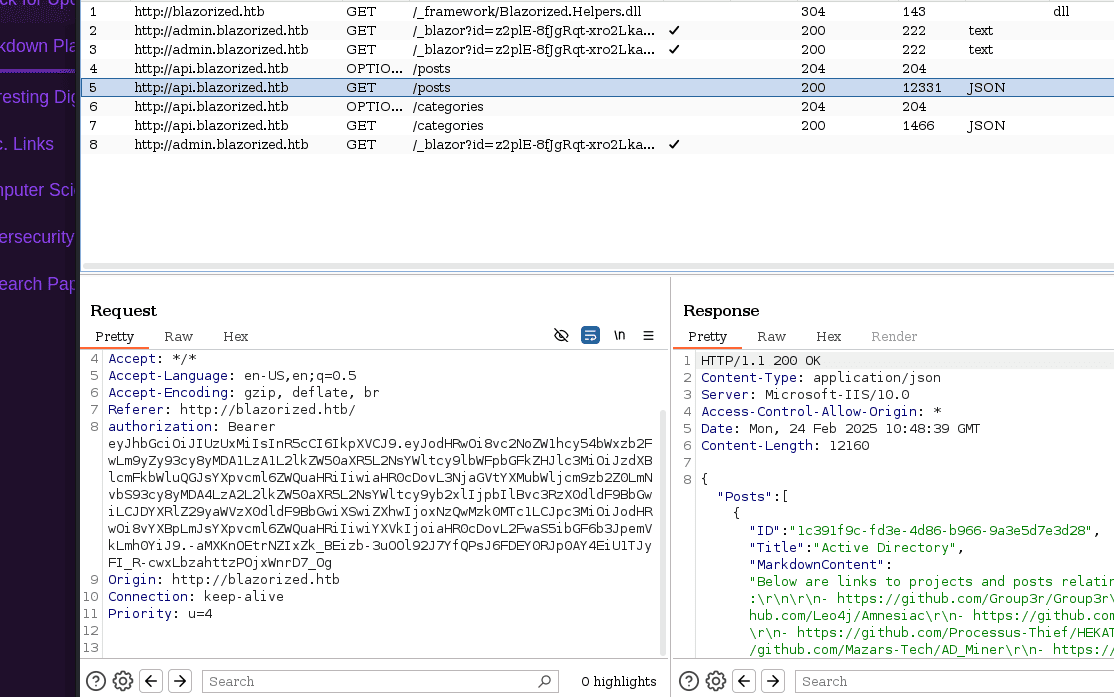Screen dimensions: 1114x697
Task: Click the "Title" Active Directory JSON line
Action: pyautogui.click(x=856, y=548)
